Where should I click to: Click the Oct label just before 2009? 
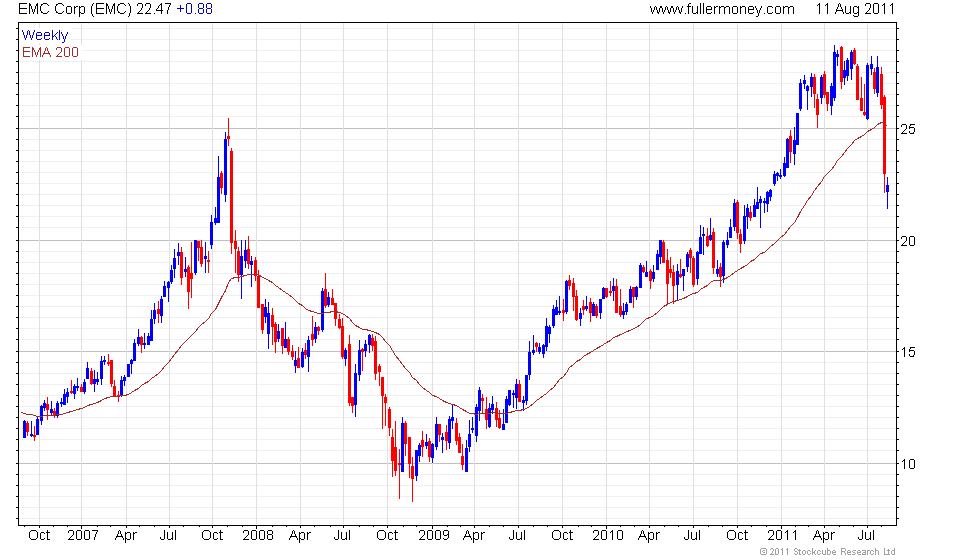point(387,535)
